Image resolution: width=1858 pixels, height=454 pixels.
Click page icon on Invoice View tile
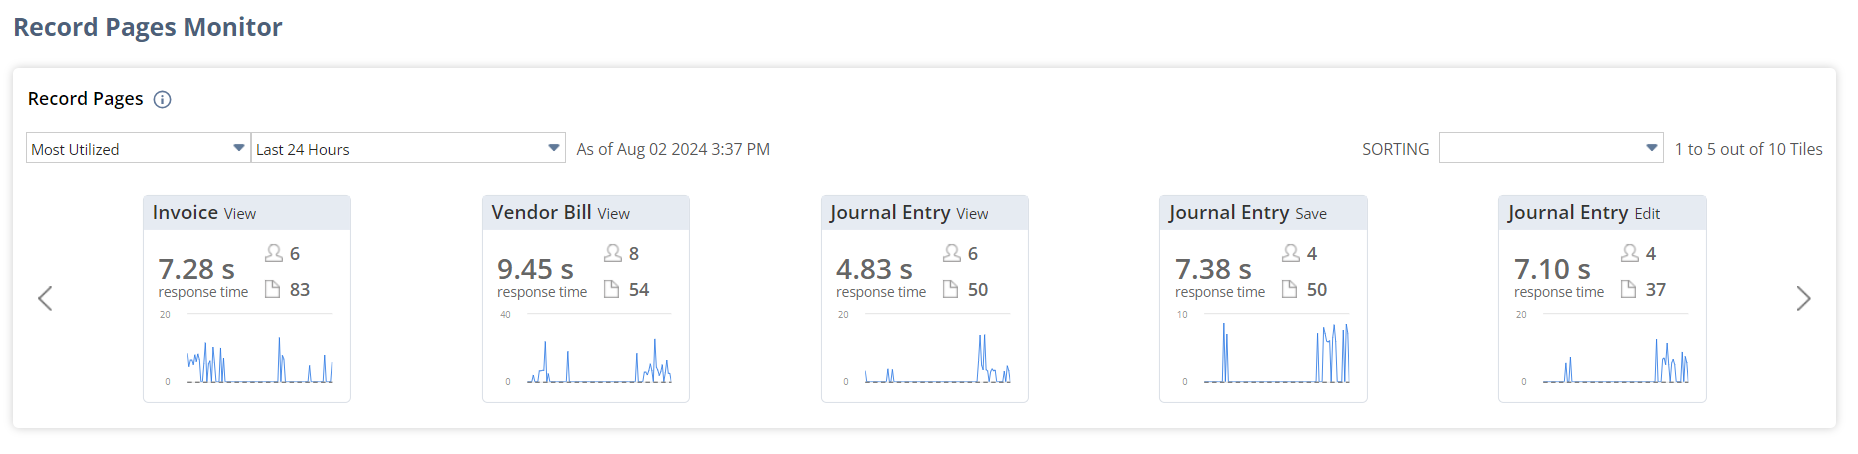272,289
